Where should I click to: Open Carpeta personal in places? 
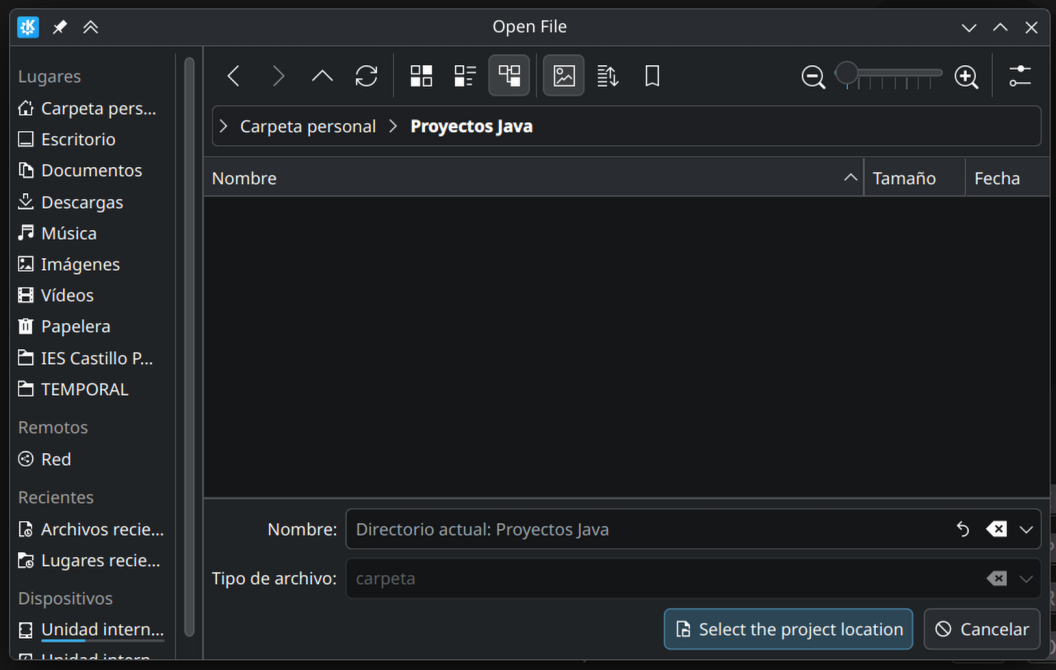click(92, 108)
